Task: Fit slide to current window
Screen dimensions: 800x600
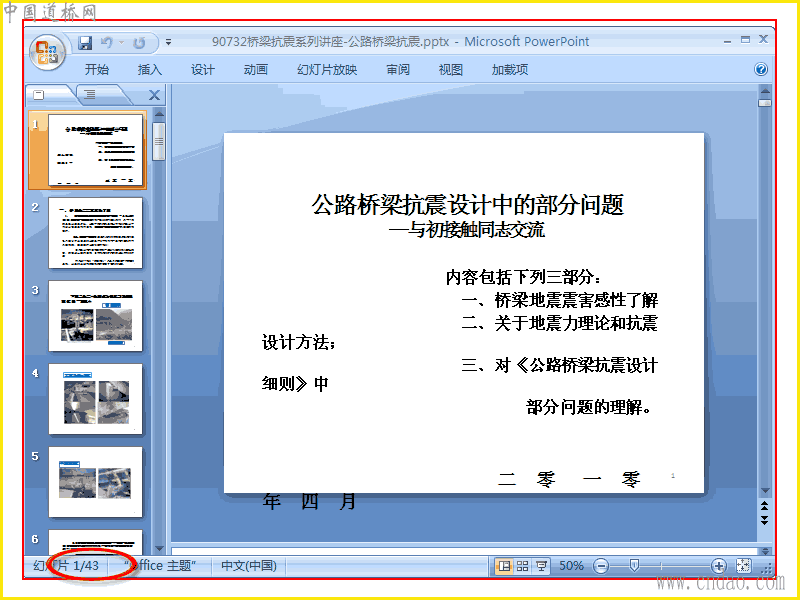Action: point(743,566)
